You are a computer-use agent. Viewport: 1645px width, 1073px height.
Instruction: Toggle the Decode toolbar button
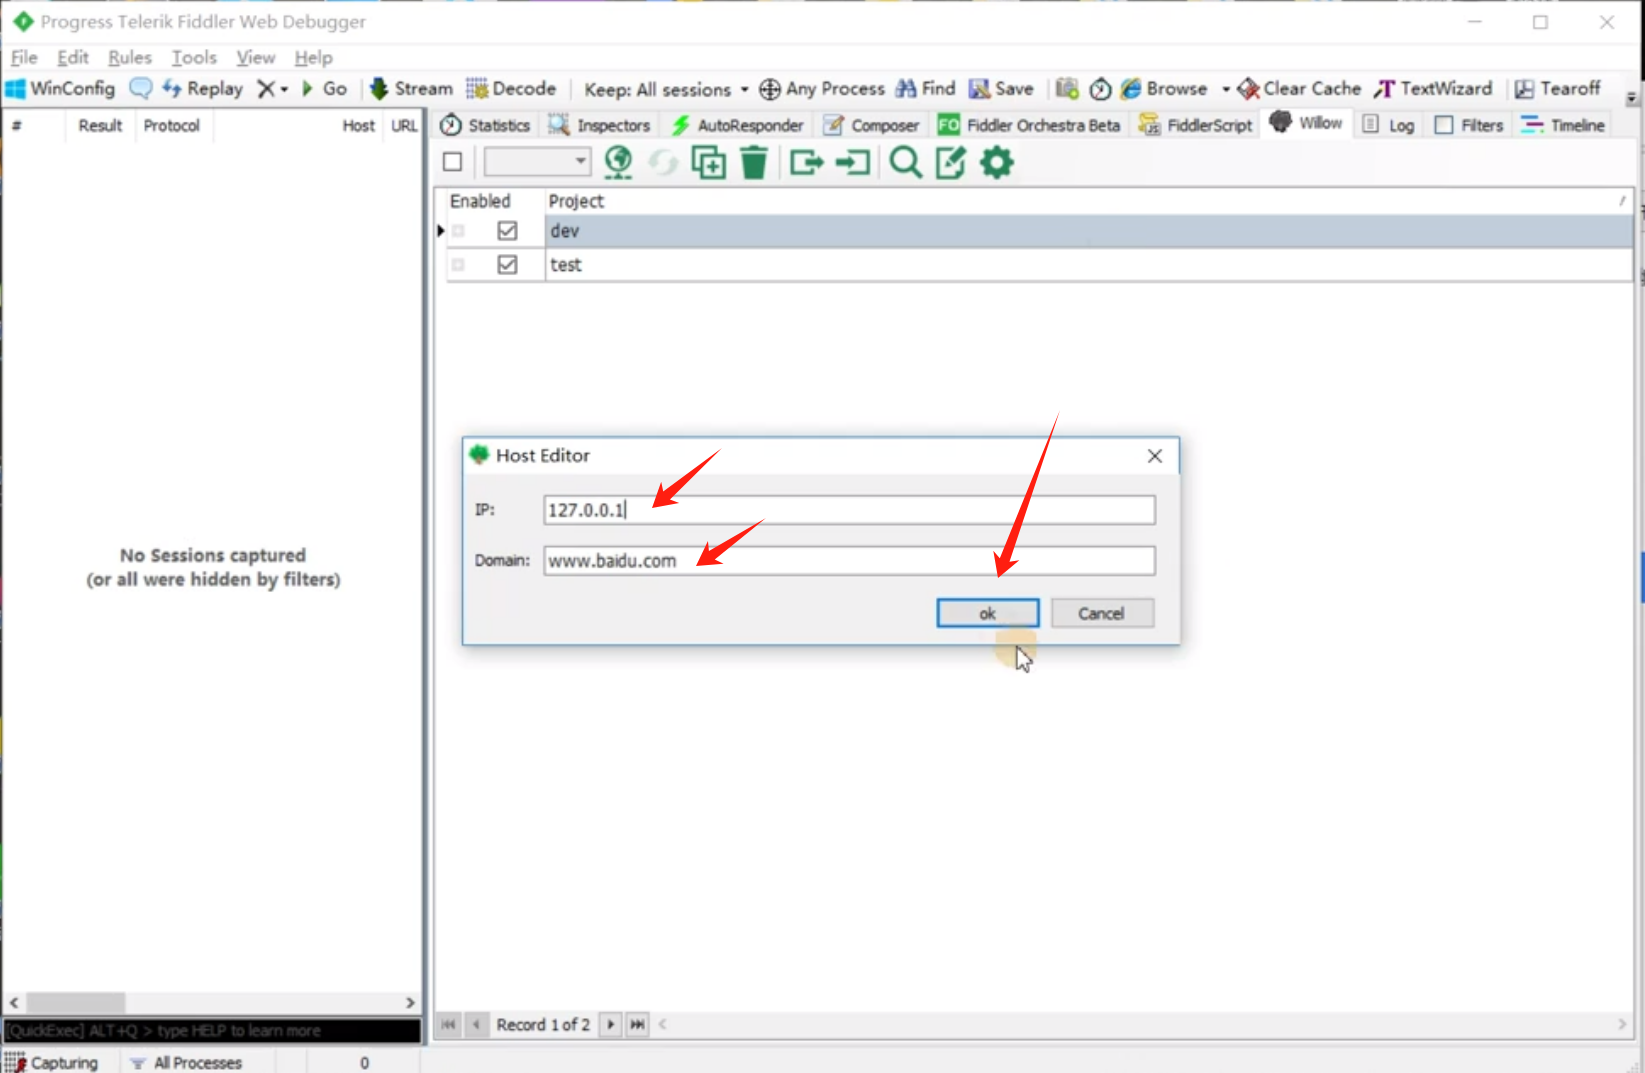(511, 89)
